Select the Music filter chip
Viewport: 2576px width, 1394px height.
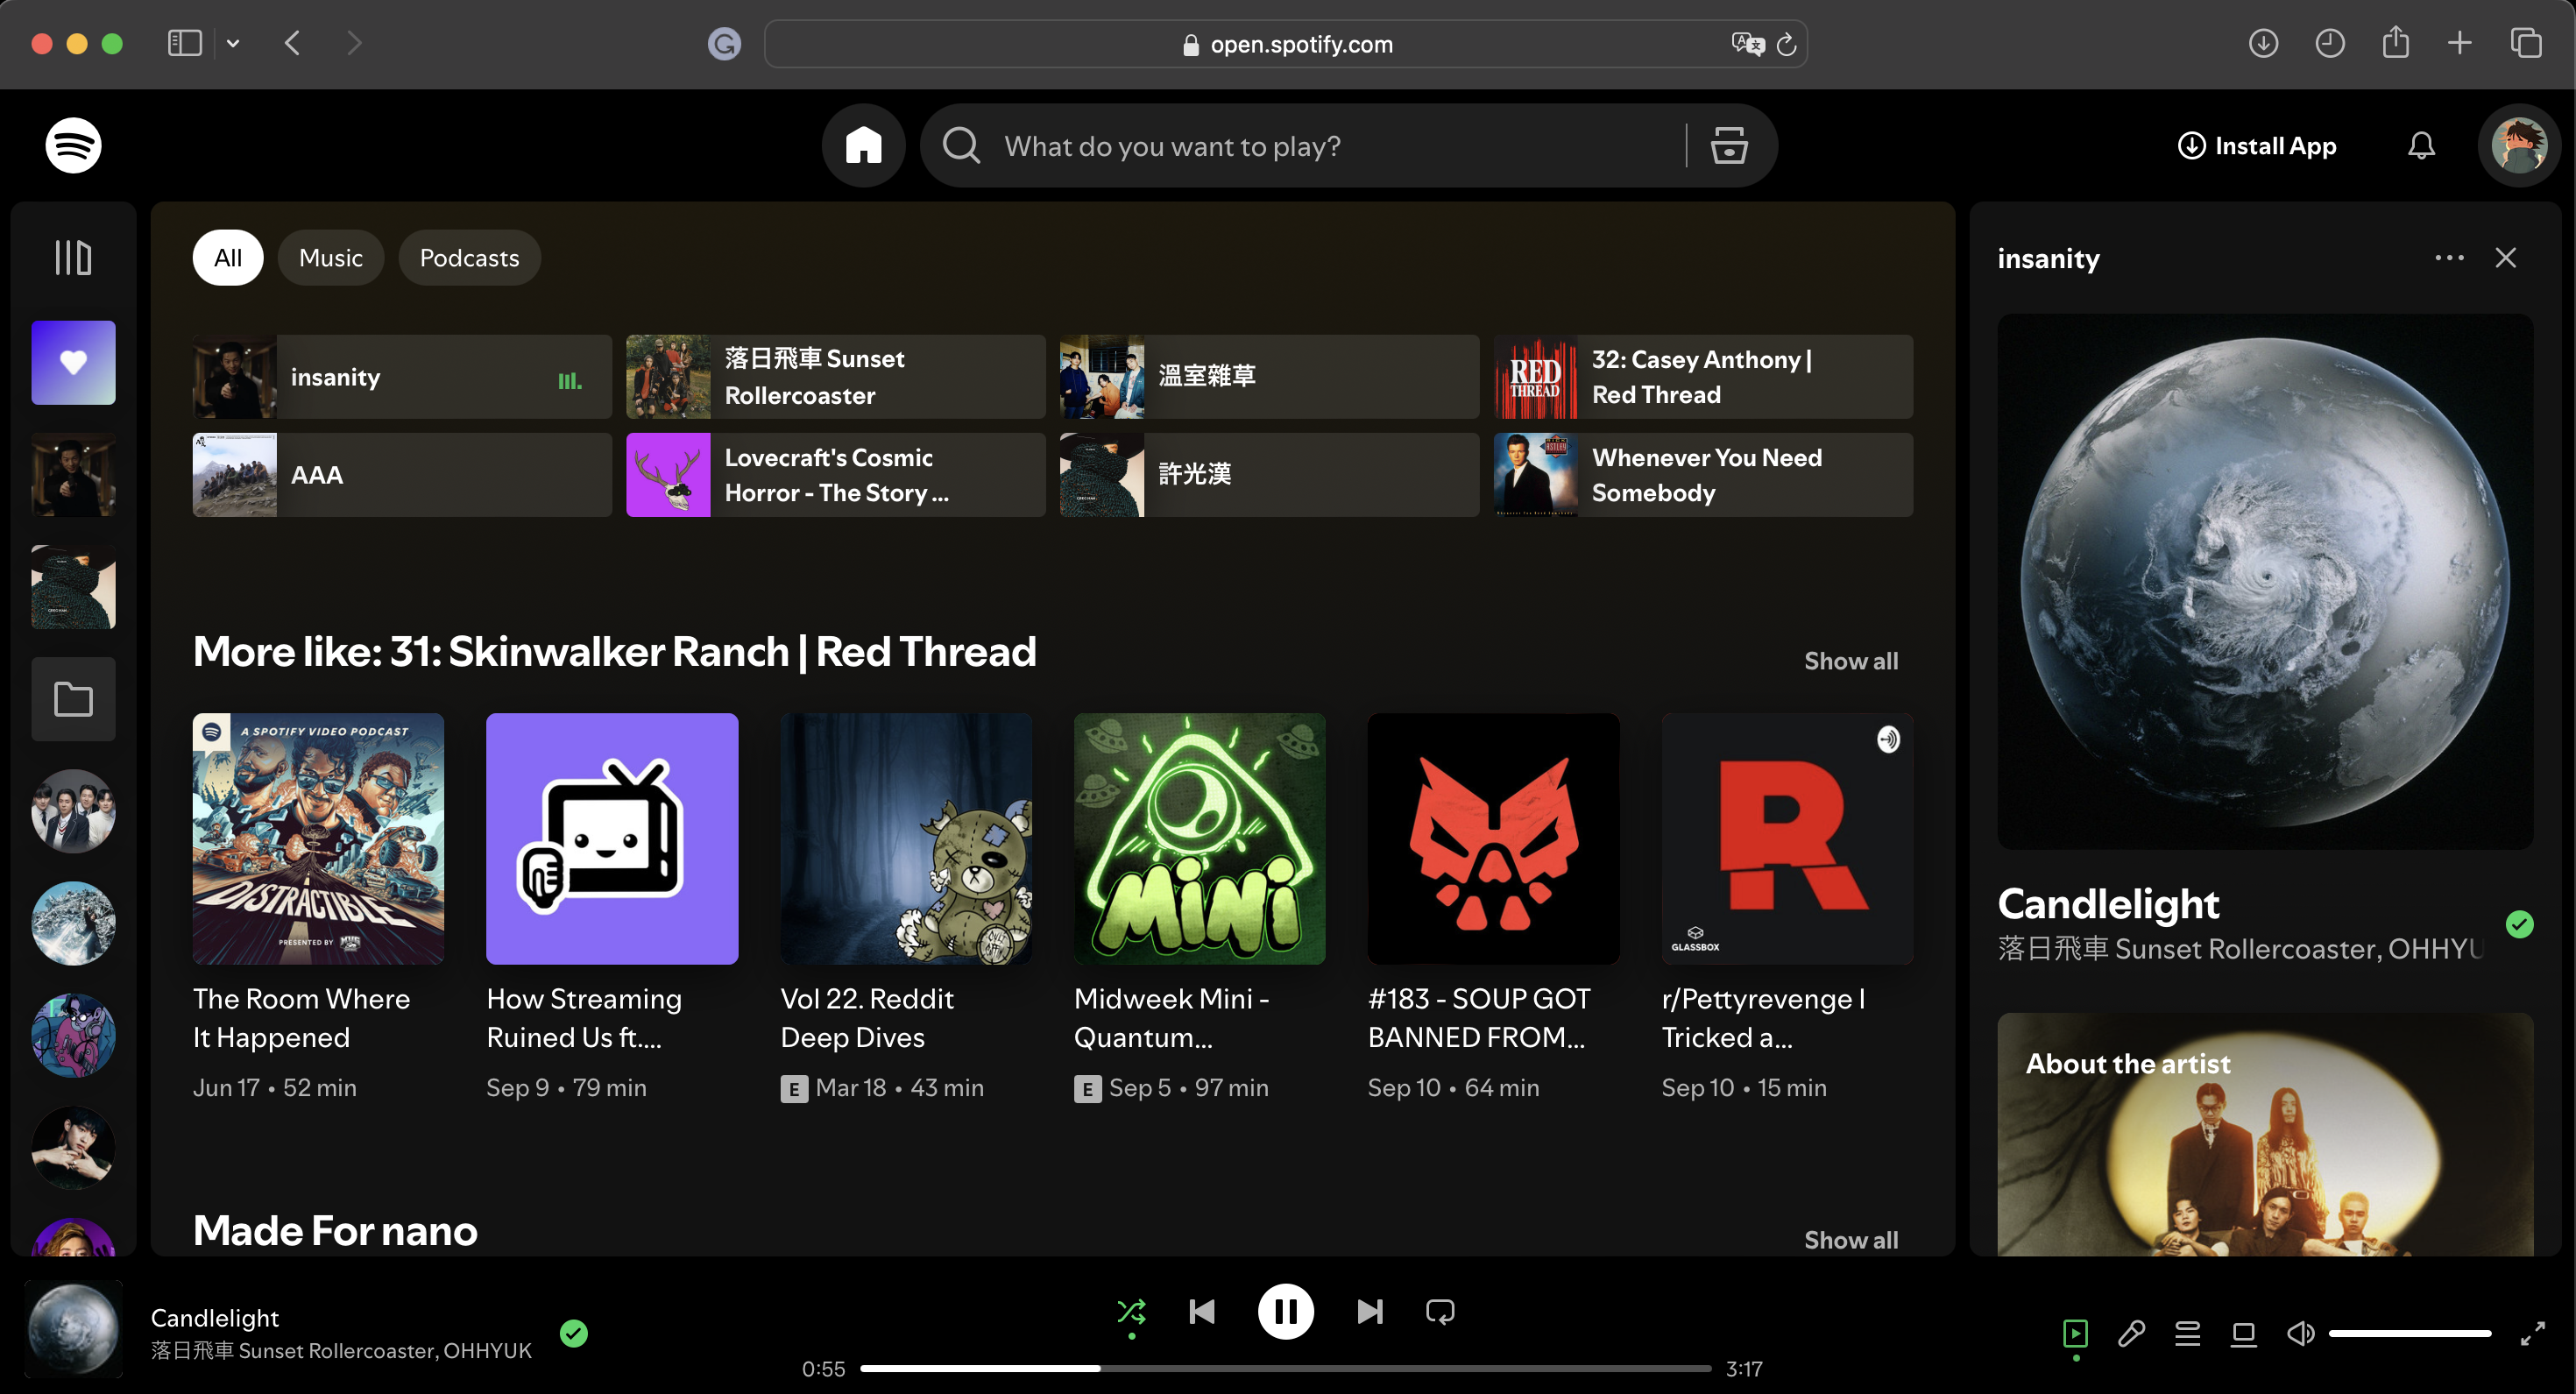[330, 258]
